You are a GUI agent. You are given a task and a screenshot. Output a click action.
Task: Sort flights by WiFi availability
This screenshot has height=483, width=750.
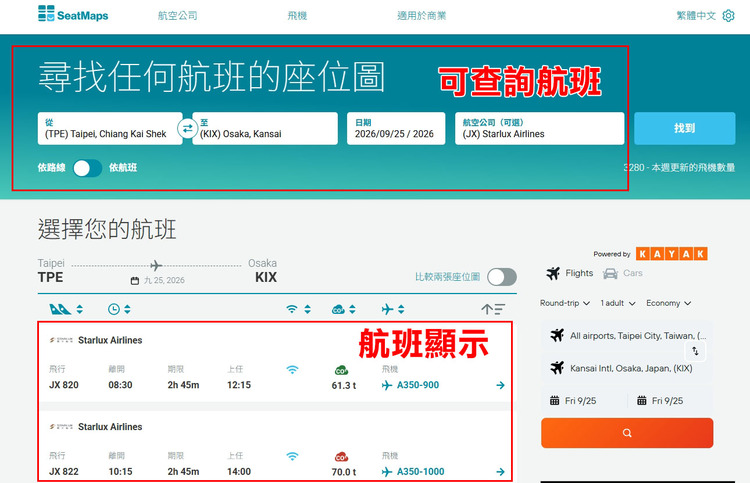point(298,309)
